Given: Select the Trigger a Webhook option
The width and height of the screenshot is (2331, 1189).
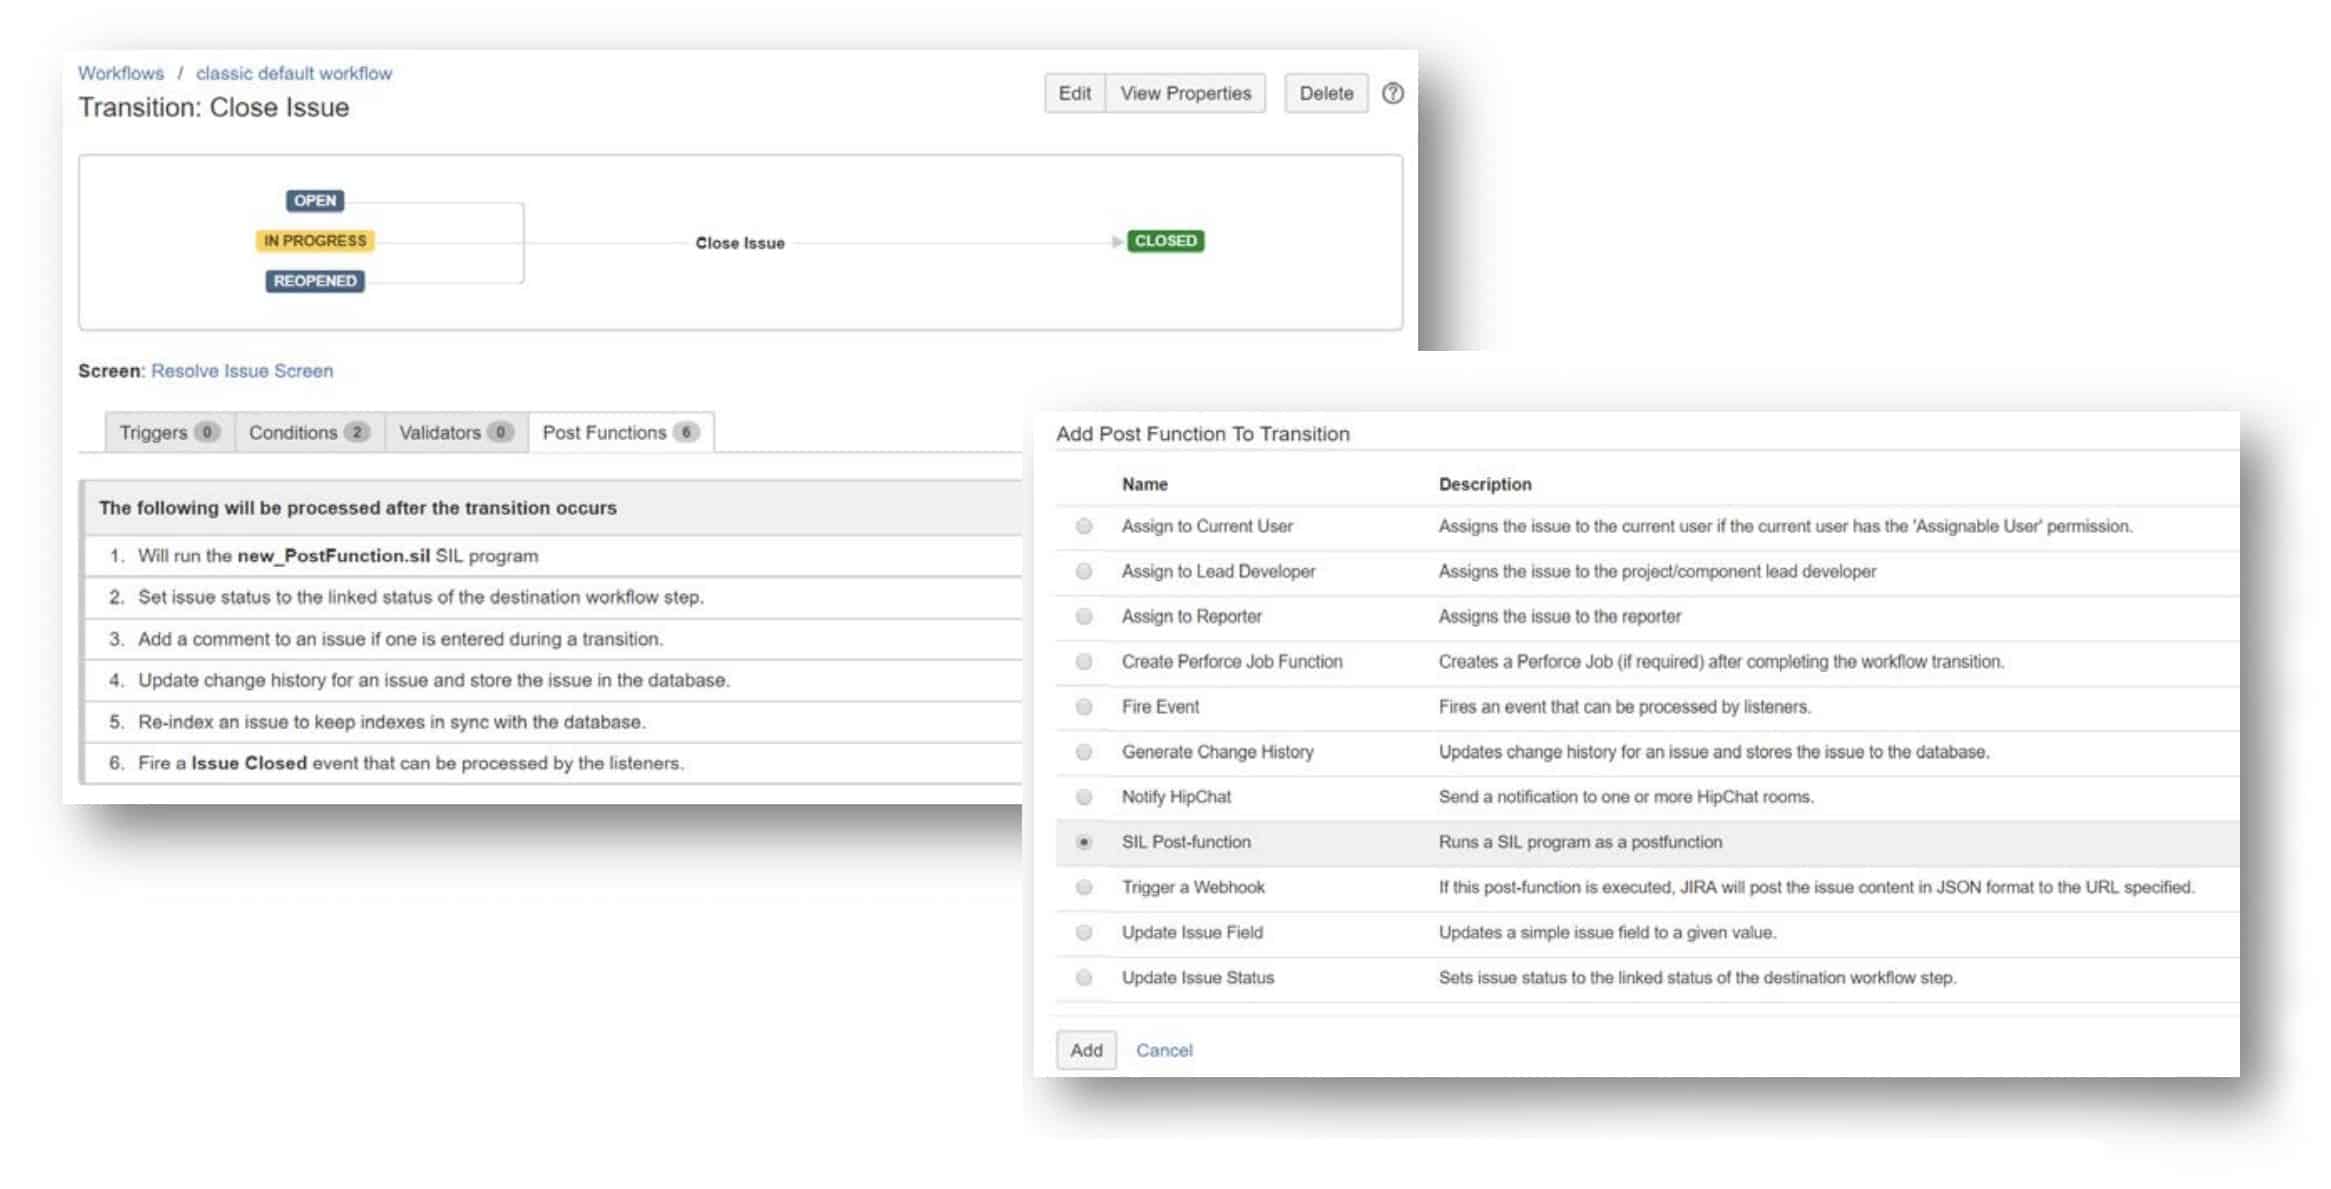Looking at the screenshot, I should click(1084, 887).
